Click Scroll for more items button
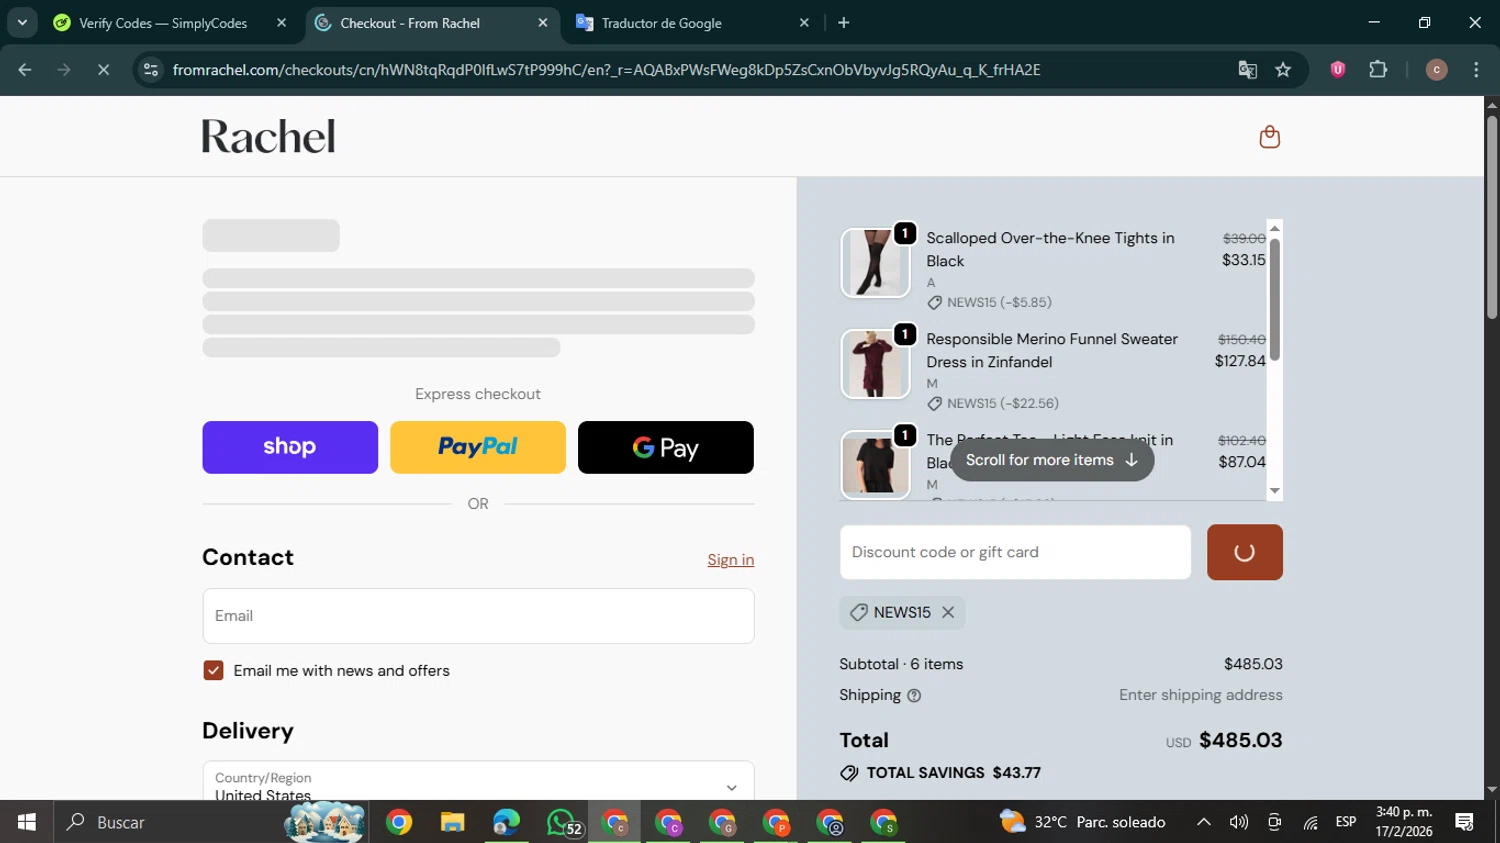This screenshot has height=843, width=1500. 1052,460
